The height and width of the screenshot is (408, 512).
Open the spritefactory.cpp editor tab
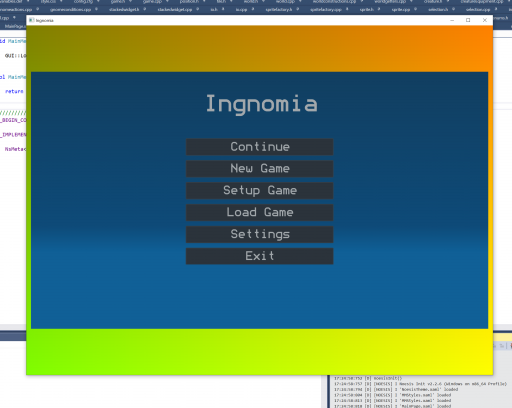tap(326, 9)
